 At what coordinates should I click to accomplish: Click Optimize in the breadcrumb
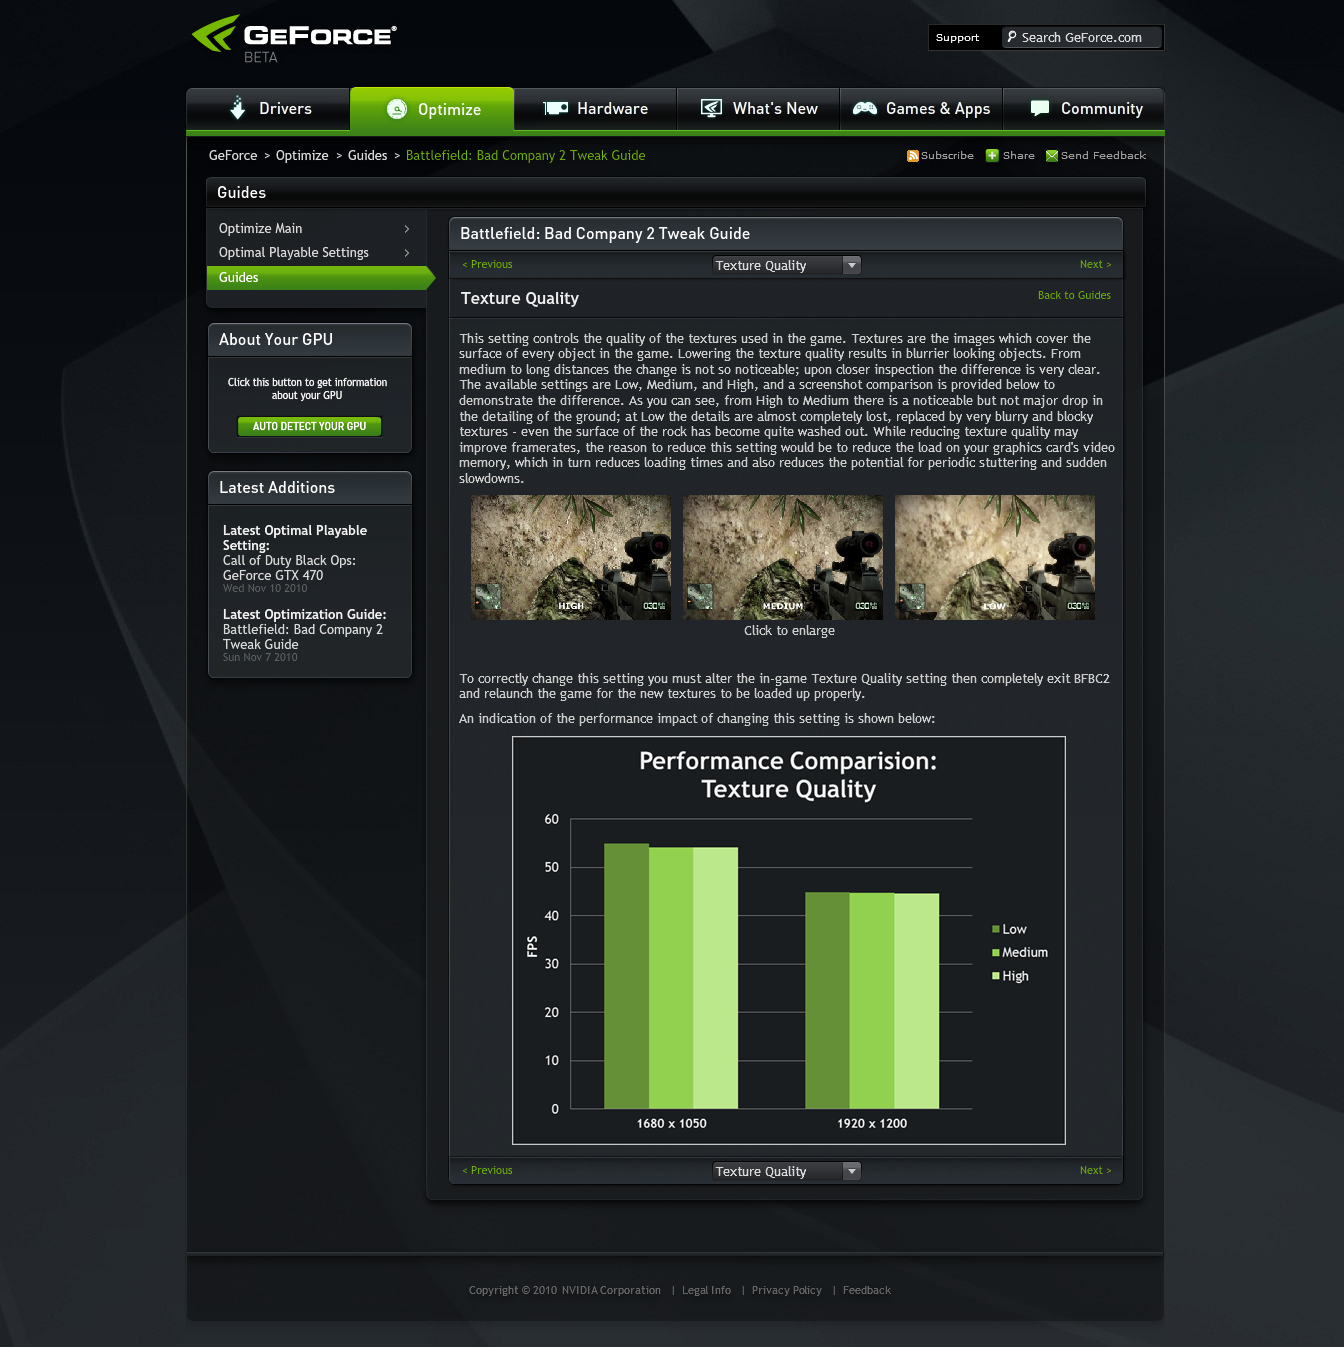click(x=302, y=155)
